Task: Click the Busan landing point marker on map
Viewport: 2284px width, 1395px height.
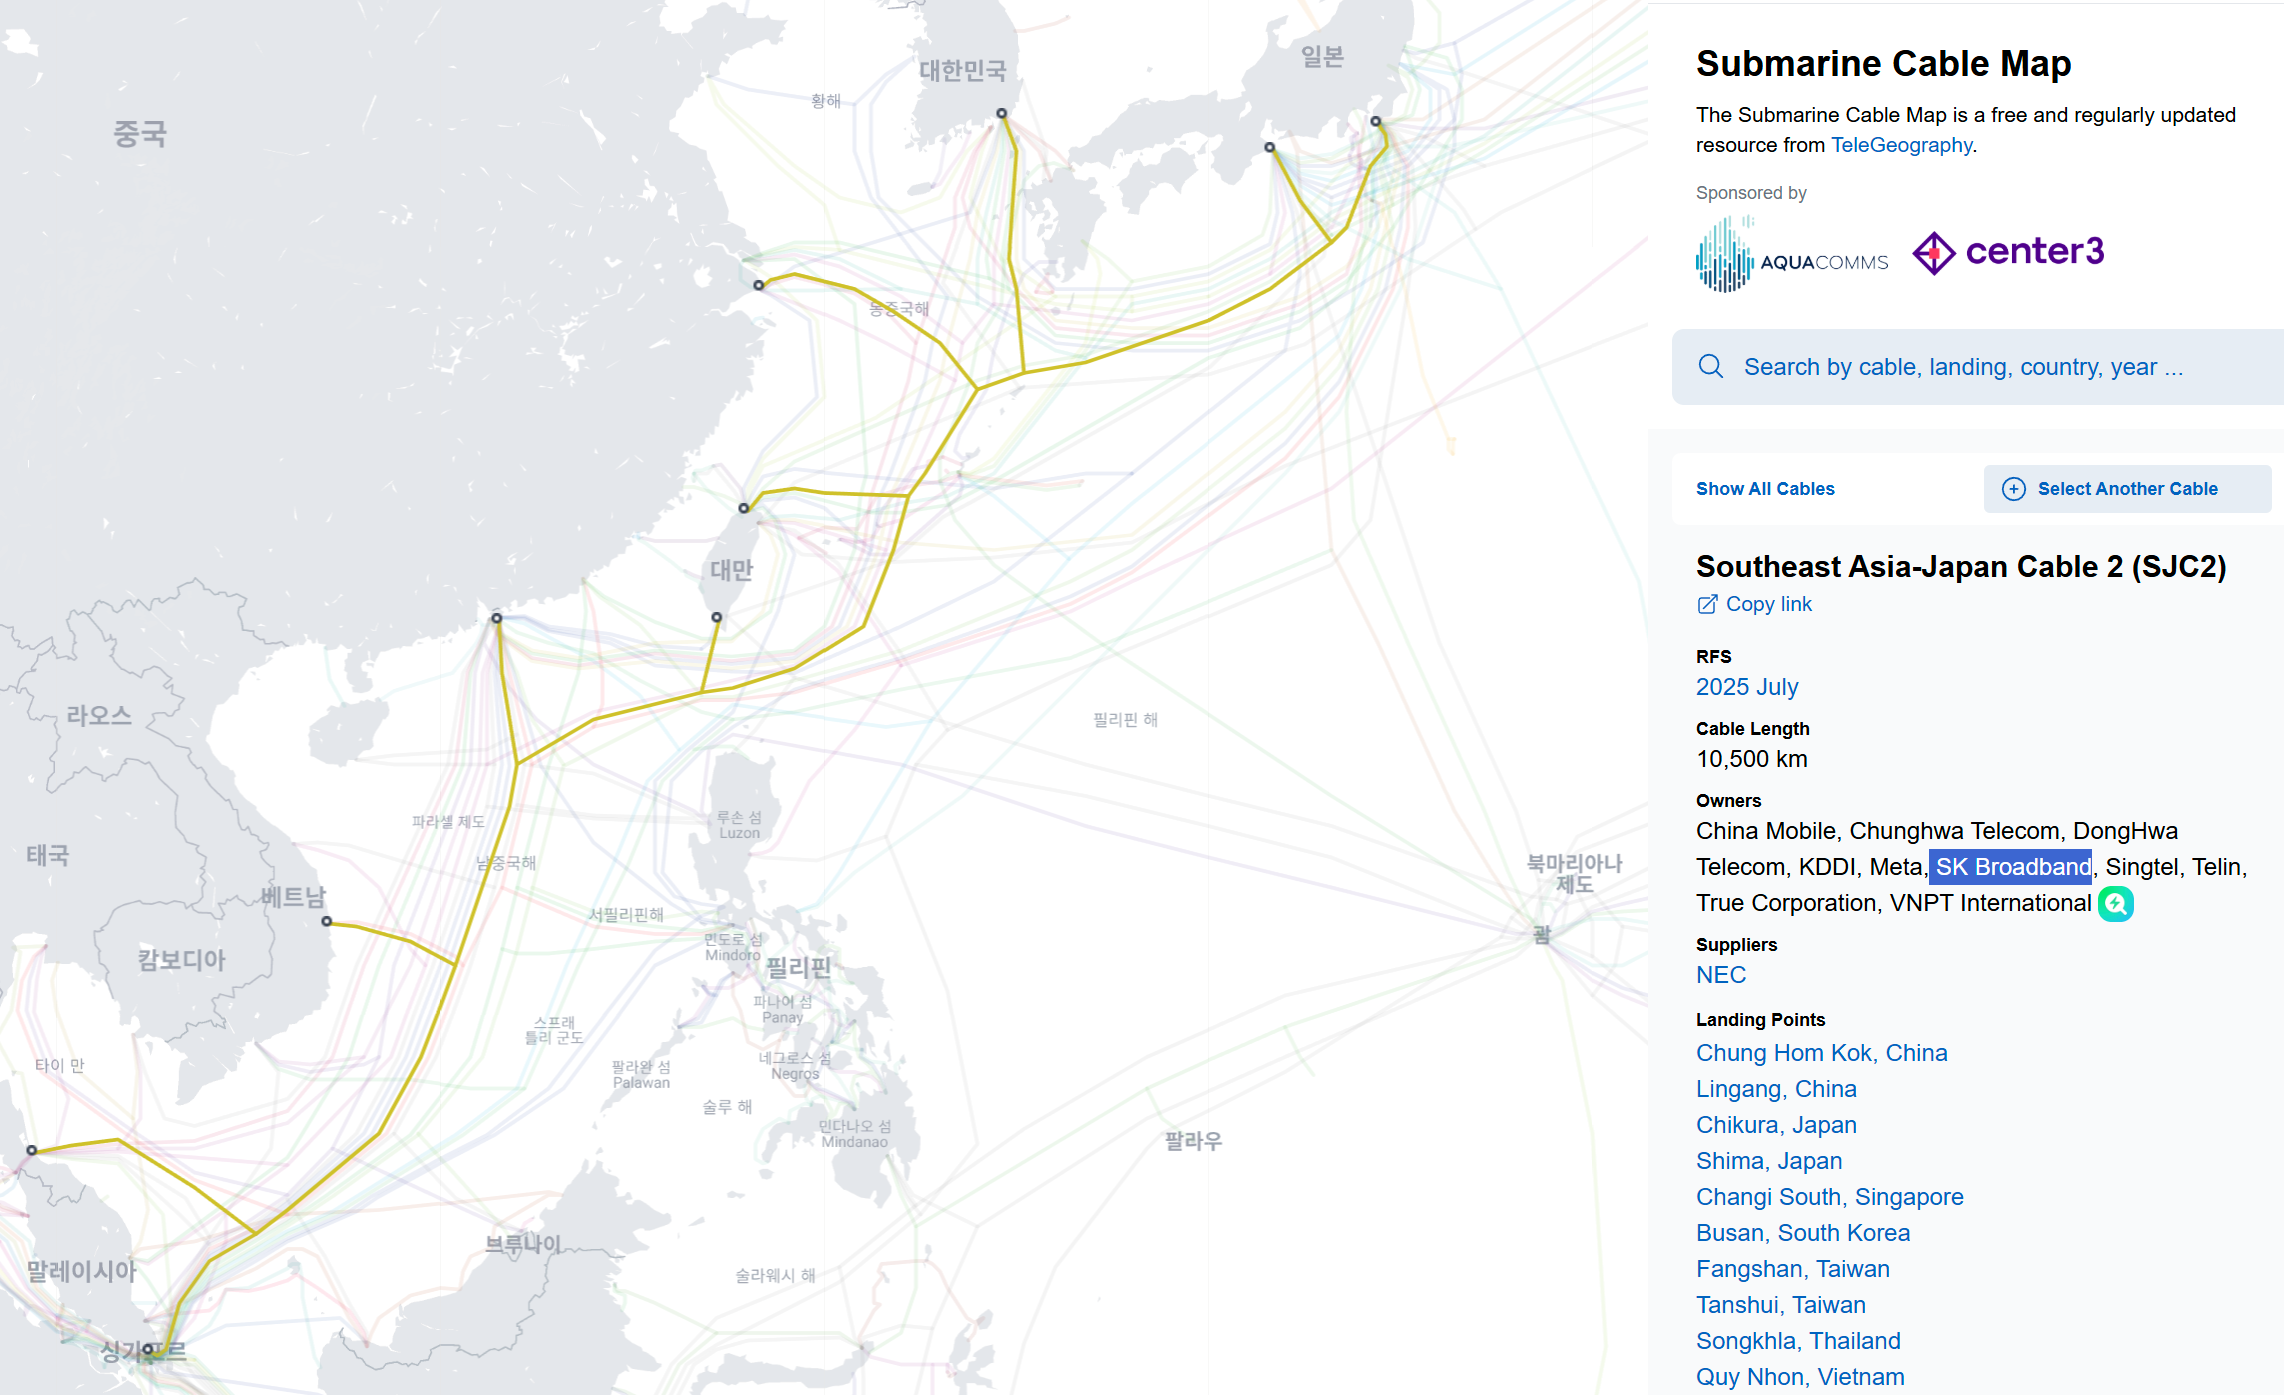Action: click(1001, 113)
